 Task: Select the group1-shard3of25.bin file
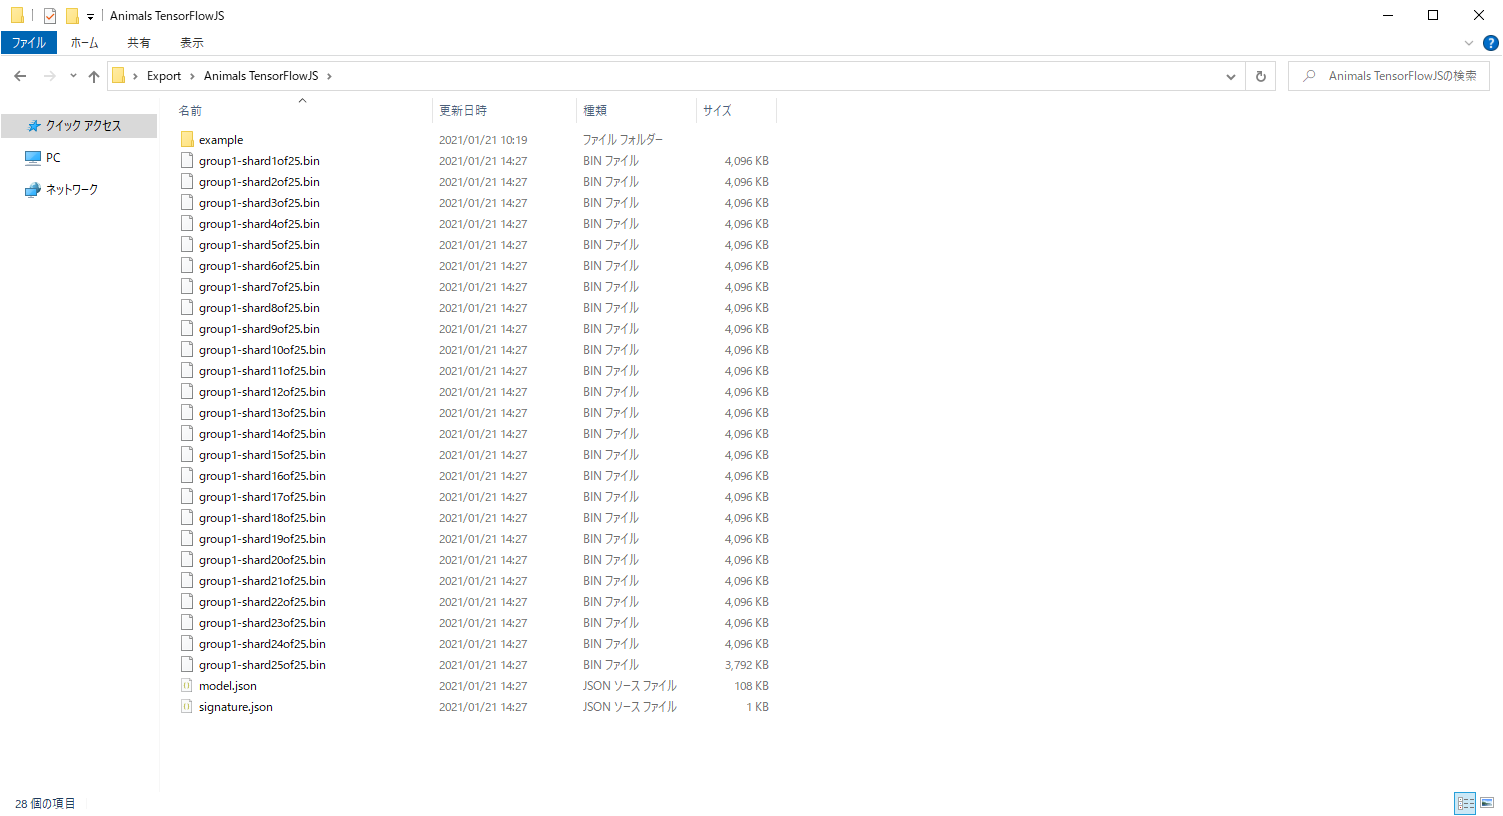coord(259,203)
